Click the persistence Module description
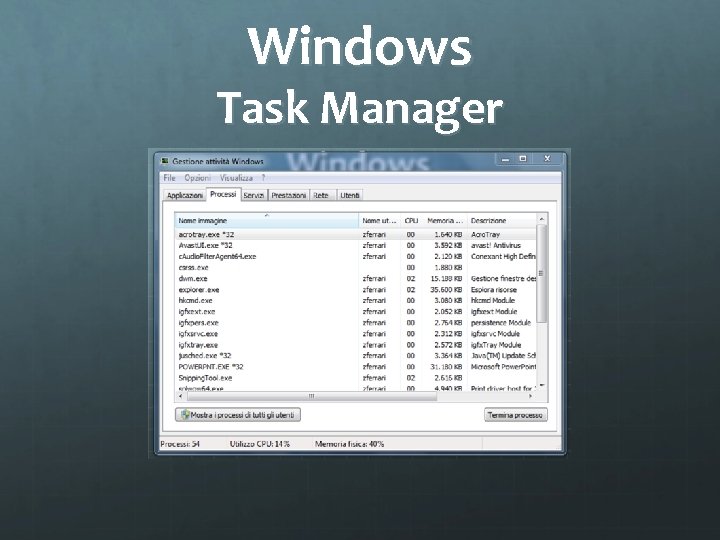The image size is (720, 540). 501,322
